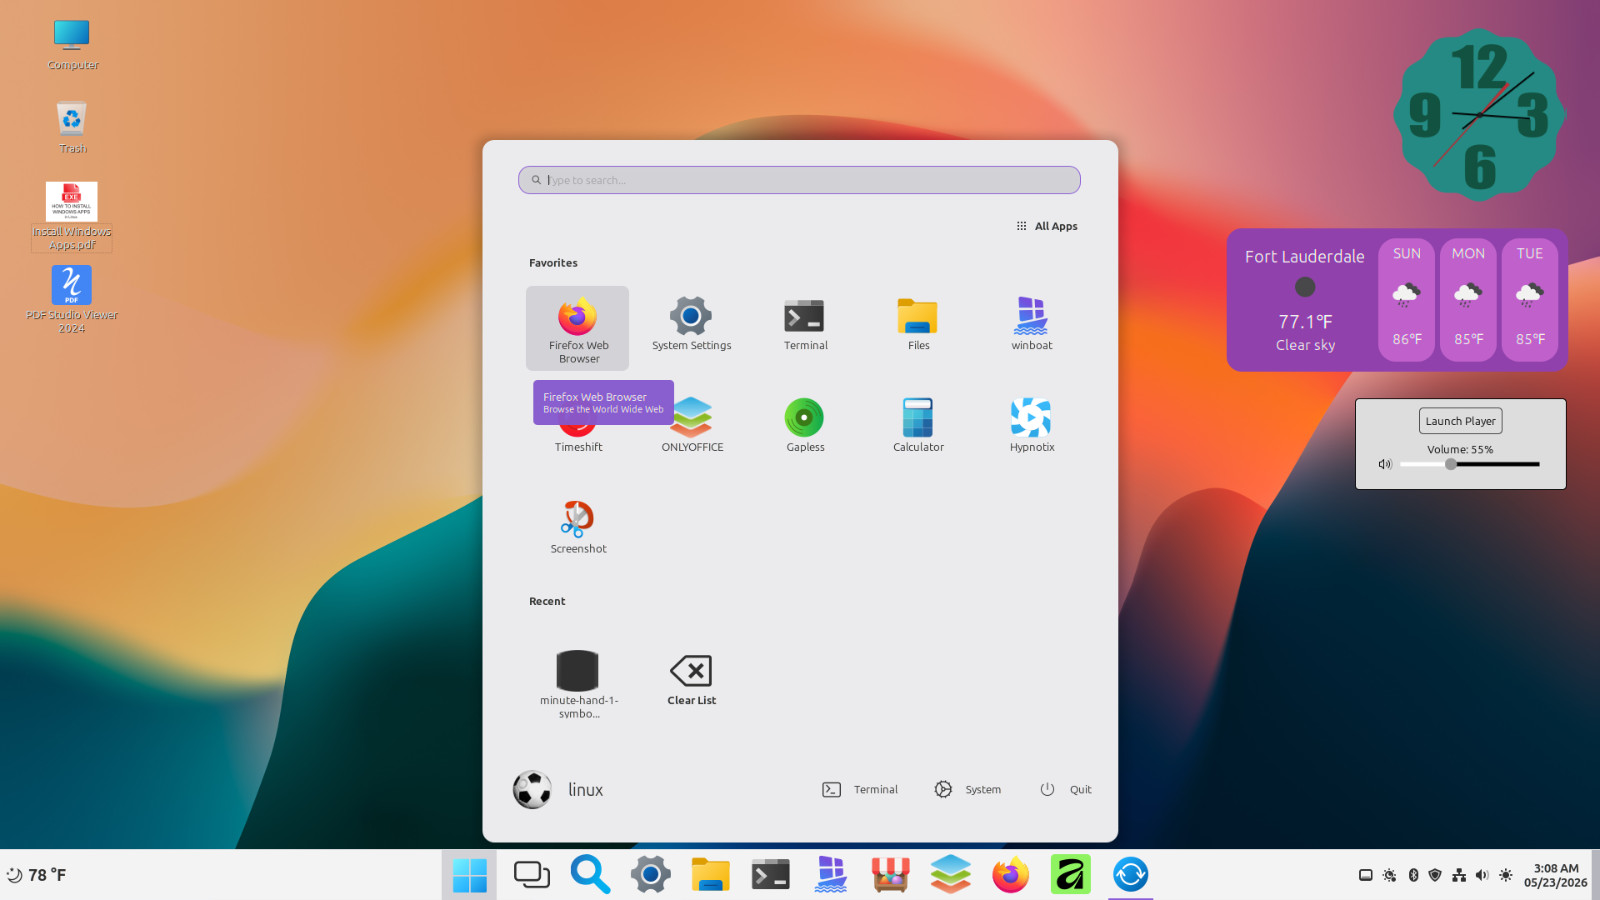Open the green A app in taskbar
The image size is (1600, 900).
tap(1070, 875)
